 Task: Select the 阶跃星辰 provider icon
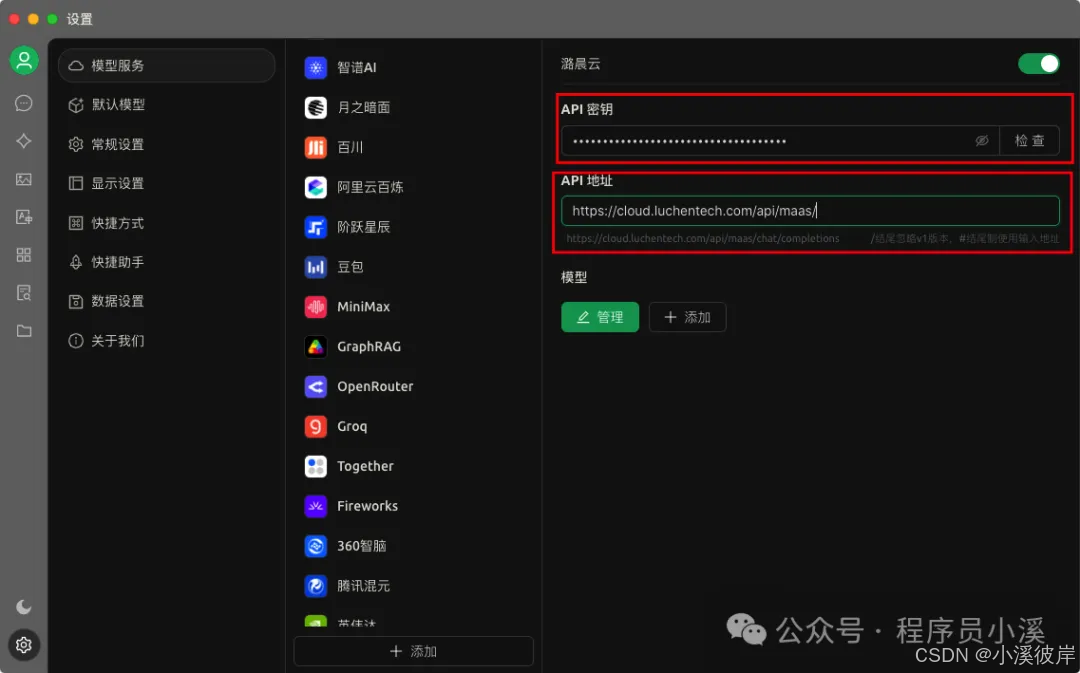pos(315,227)
